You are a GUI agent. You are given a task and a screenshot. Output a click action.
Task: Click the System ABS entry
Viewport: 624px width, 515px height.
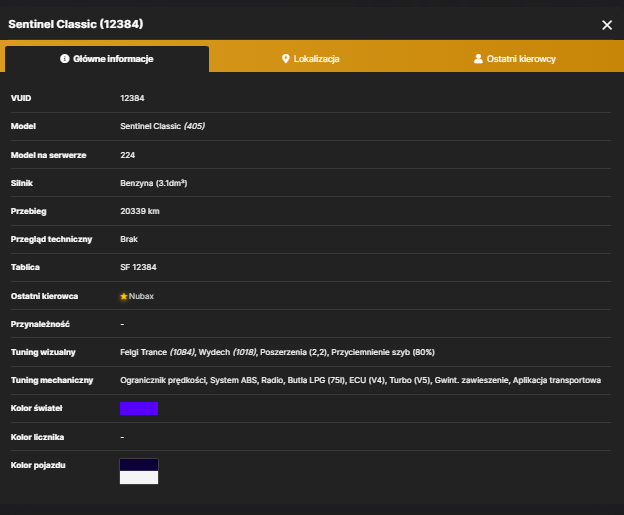coord(234,380)
